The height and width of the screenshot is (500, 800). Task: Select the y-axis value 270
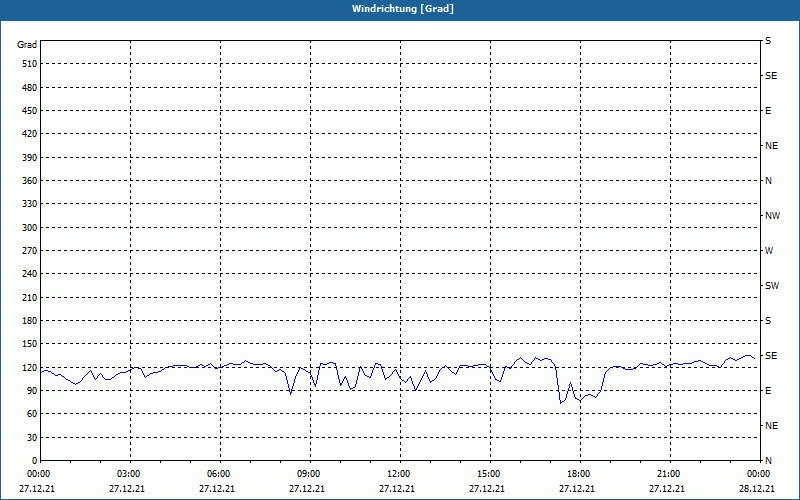[30, 251]
